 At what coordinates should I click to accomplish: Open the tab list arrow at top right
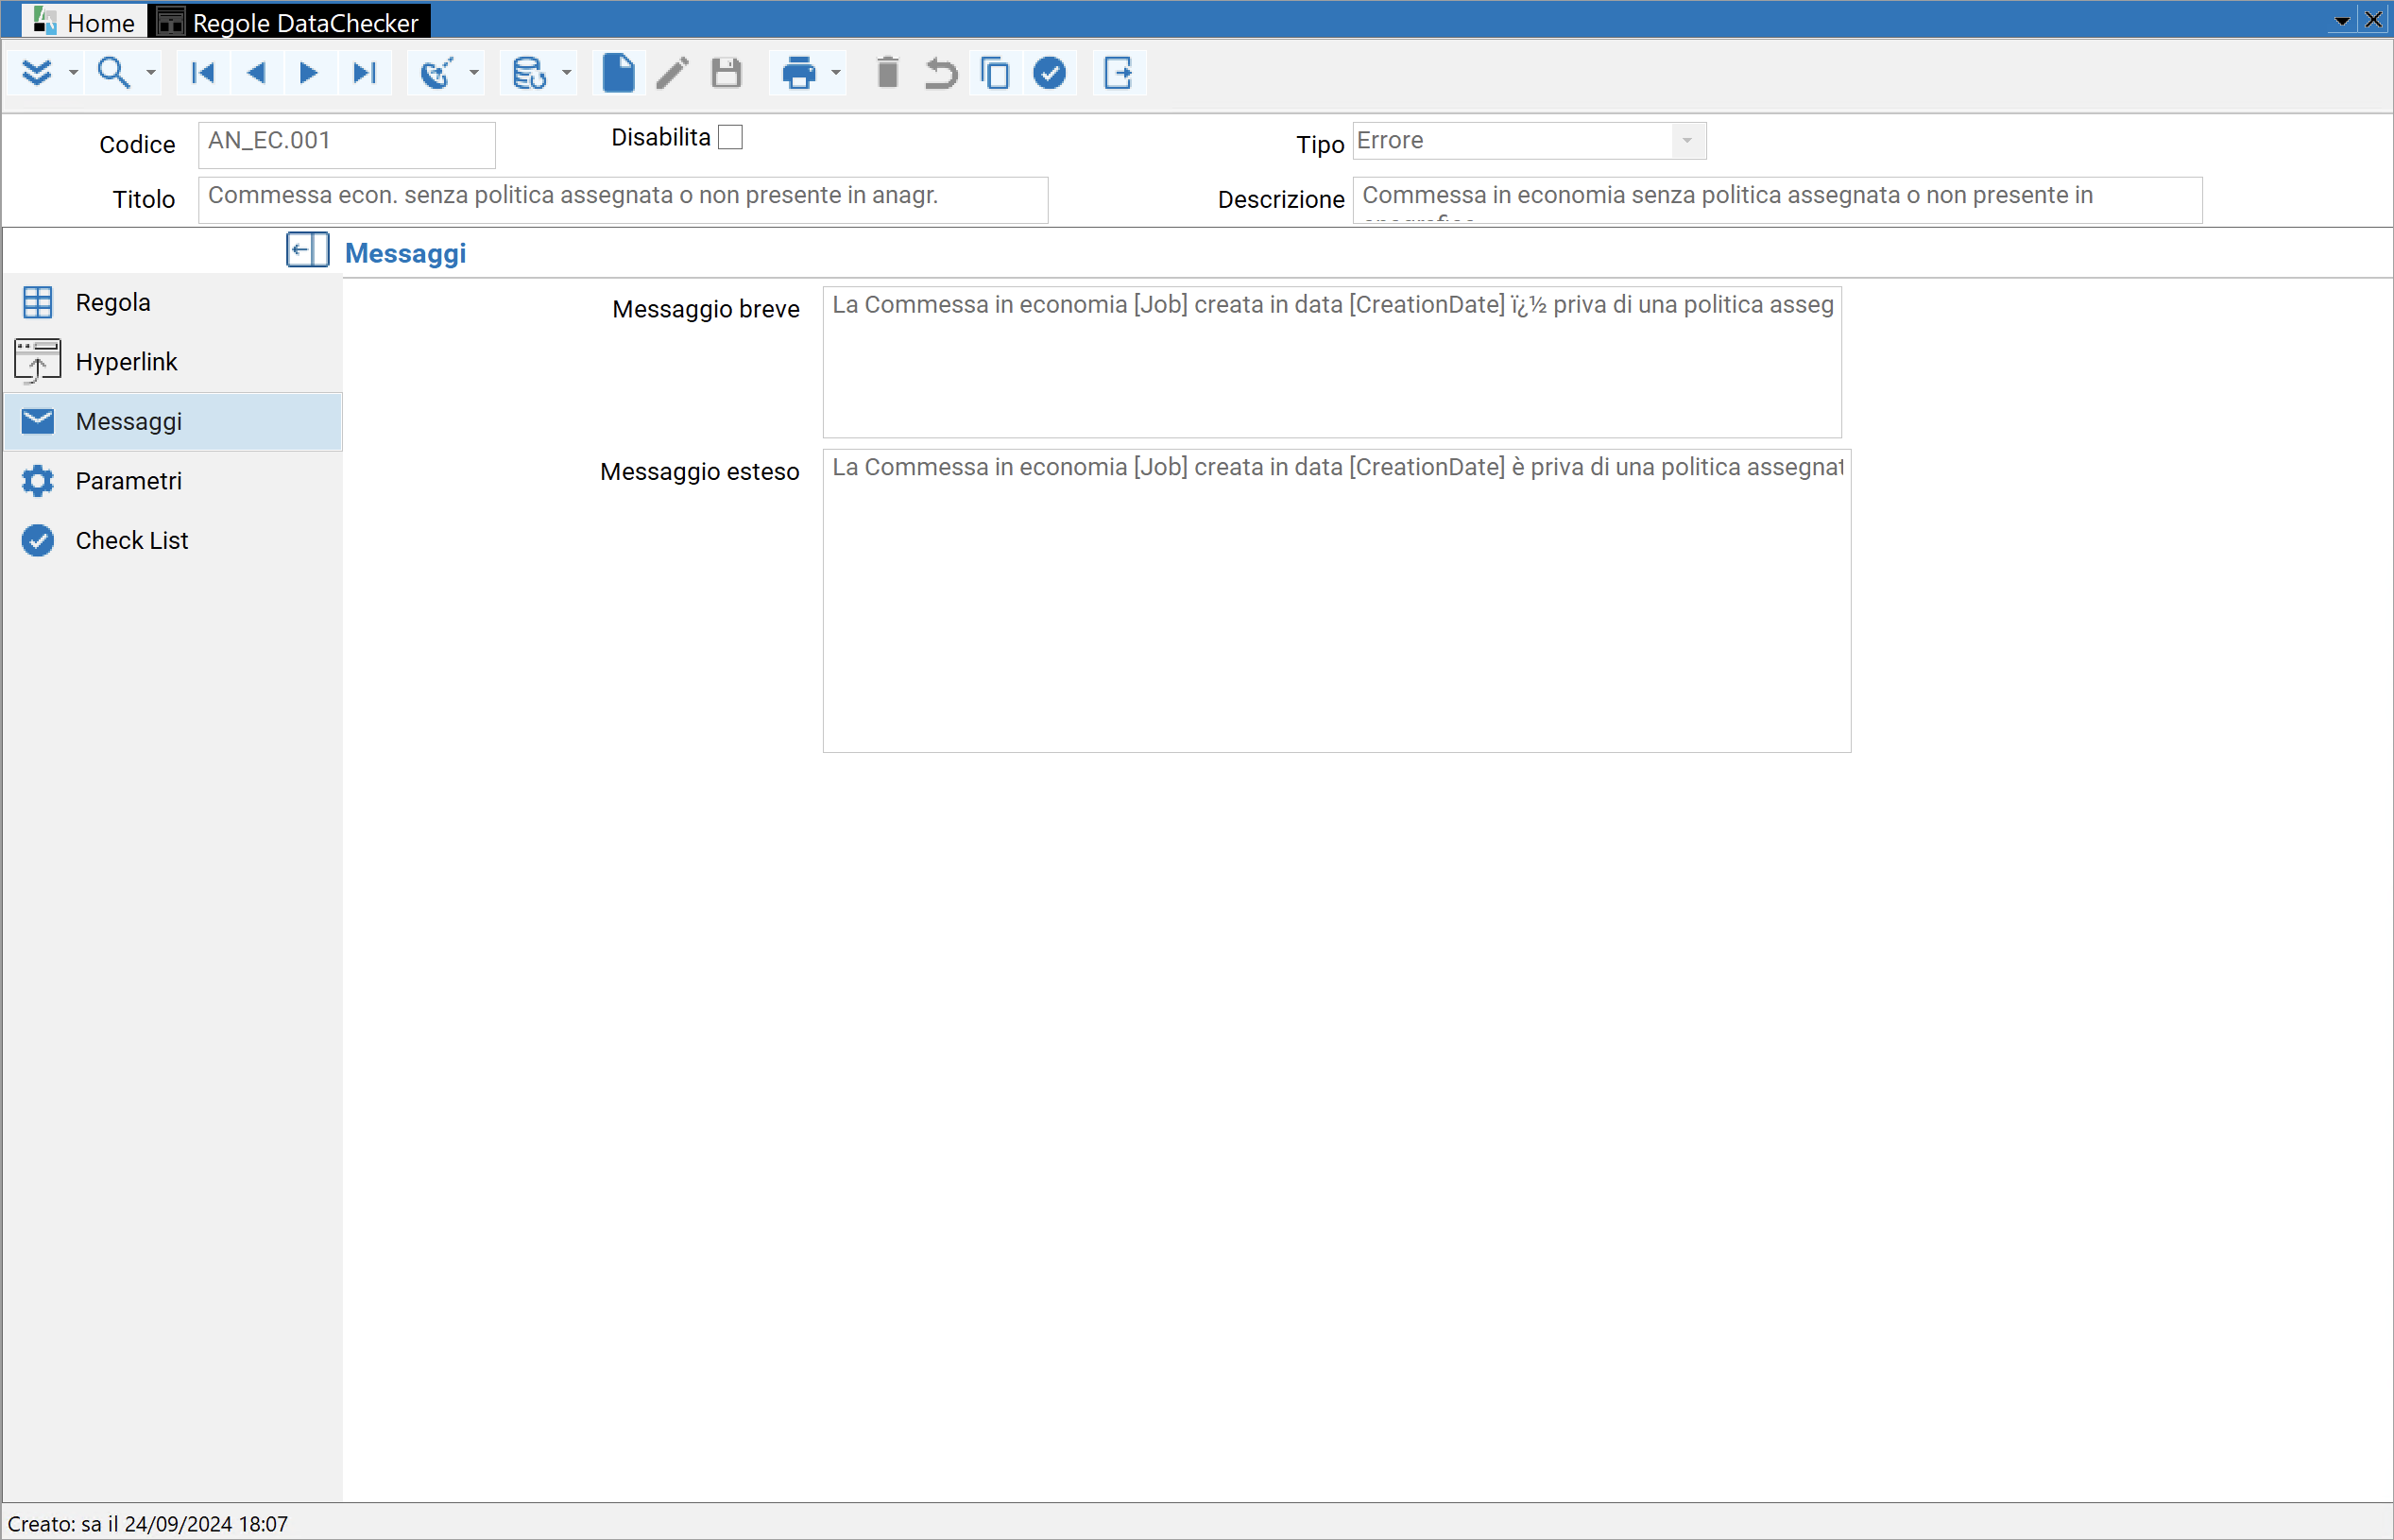click(2342, 20)
